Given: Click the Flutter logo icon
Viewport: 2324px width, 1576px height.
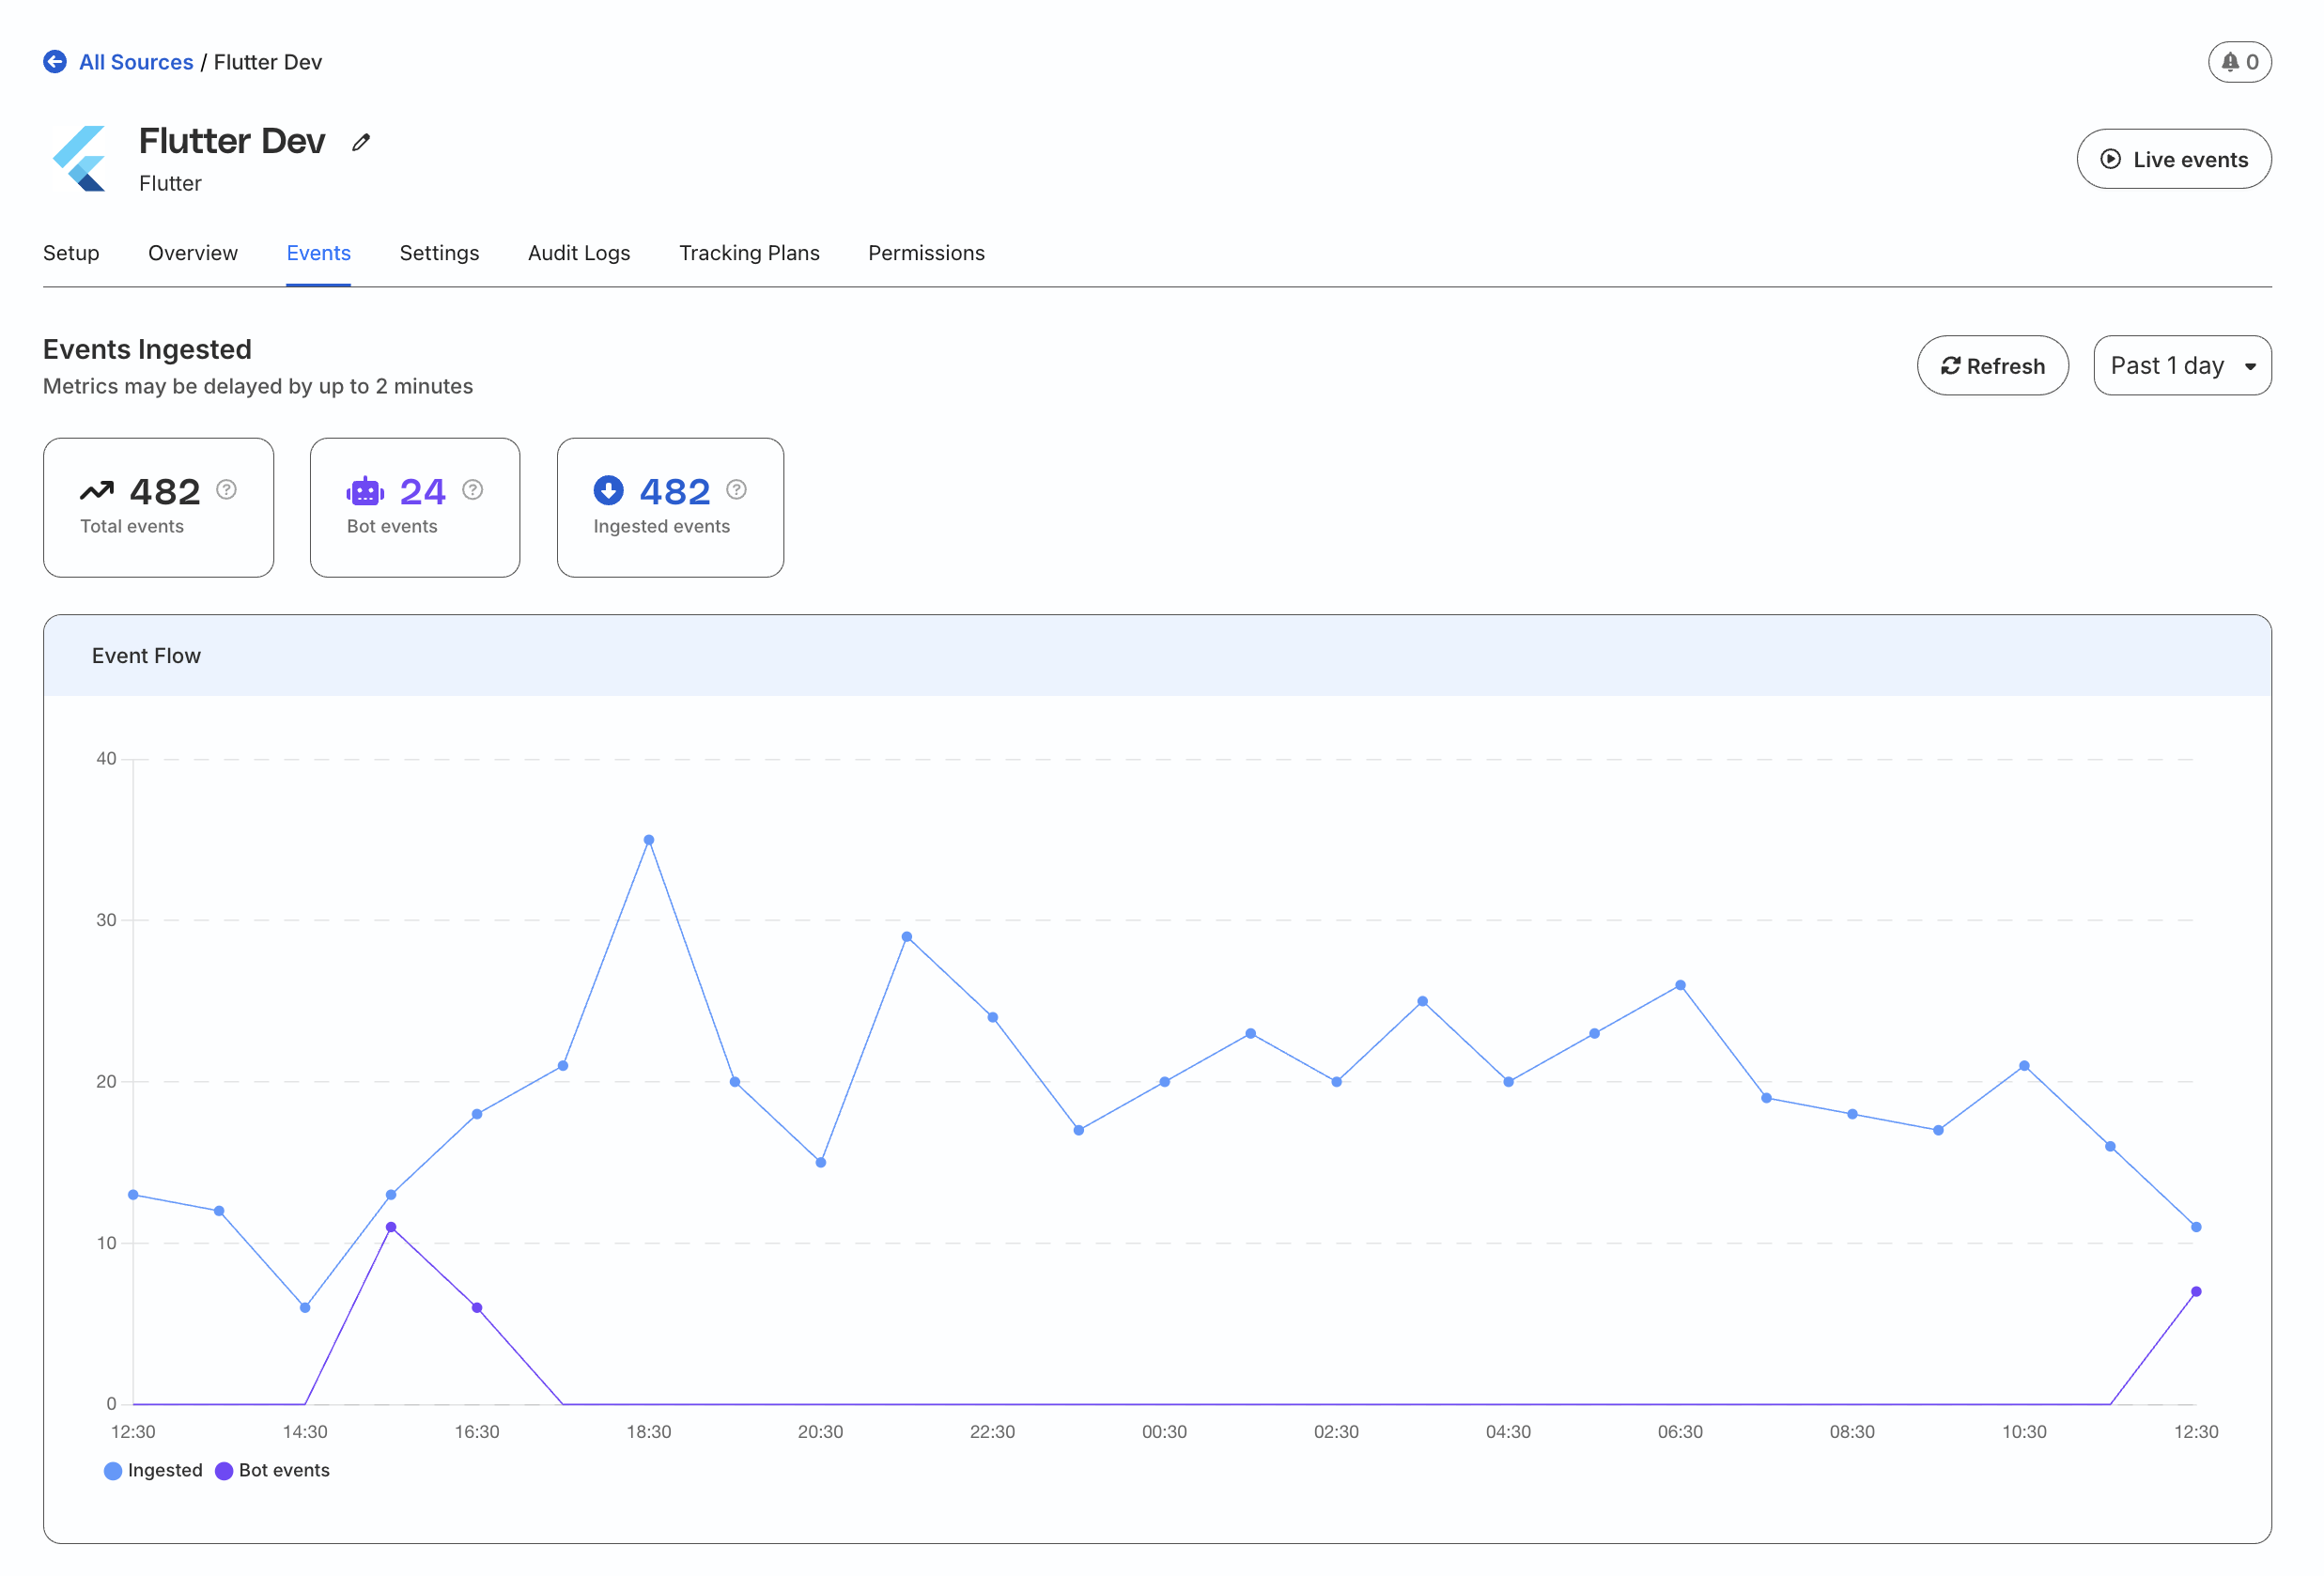Looking at the screenshot, I should 79,158.
